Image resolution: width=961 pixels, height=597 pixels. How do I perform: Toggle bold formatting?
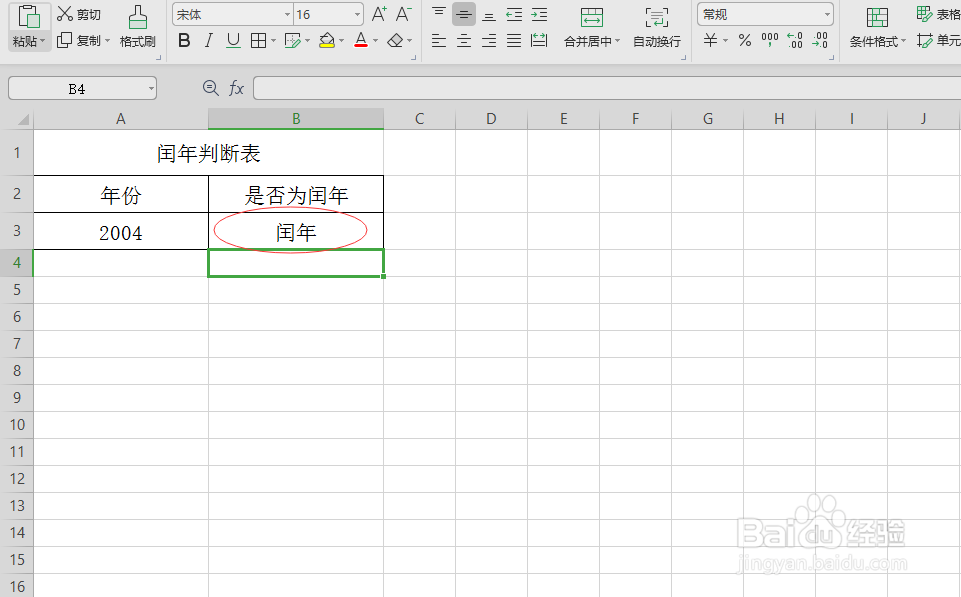click(x=183, y=40)
